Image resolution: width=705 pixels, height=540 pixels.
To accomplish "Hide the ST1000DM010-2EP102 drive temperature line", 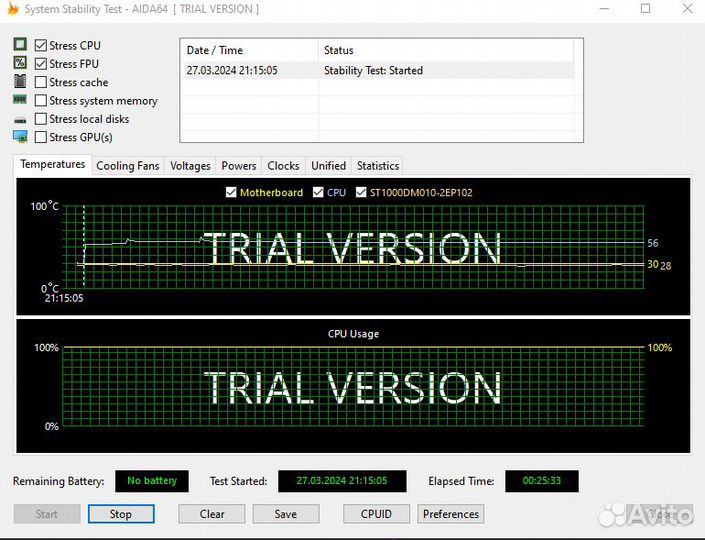I will tap(361, 193).
